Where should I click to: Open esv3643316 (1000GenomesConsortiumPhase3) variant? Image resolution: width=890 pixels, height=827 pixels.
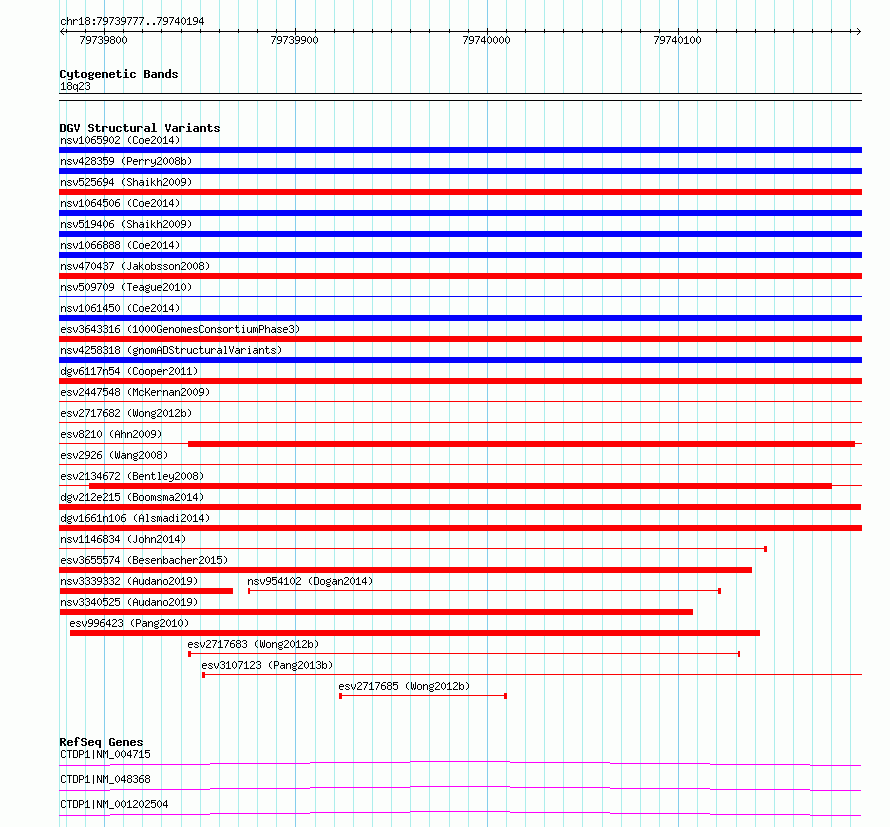tap(180, 329)
